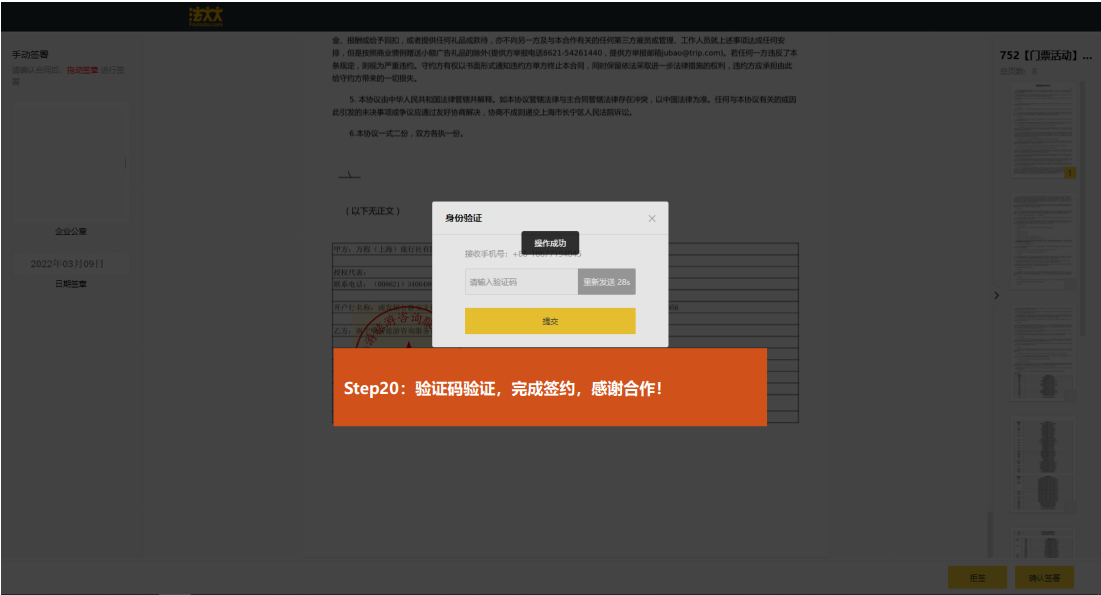1101x595 pixels.
Task: Close the 身份验证 dialog with X
Action: click(652, 218)
